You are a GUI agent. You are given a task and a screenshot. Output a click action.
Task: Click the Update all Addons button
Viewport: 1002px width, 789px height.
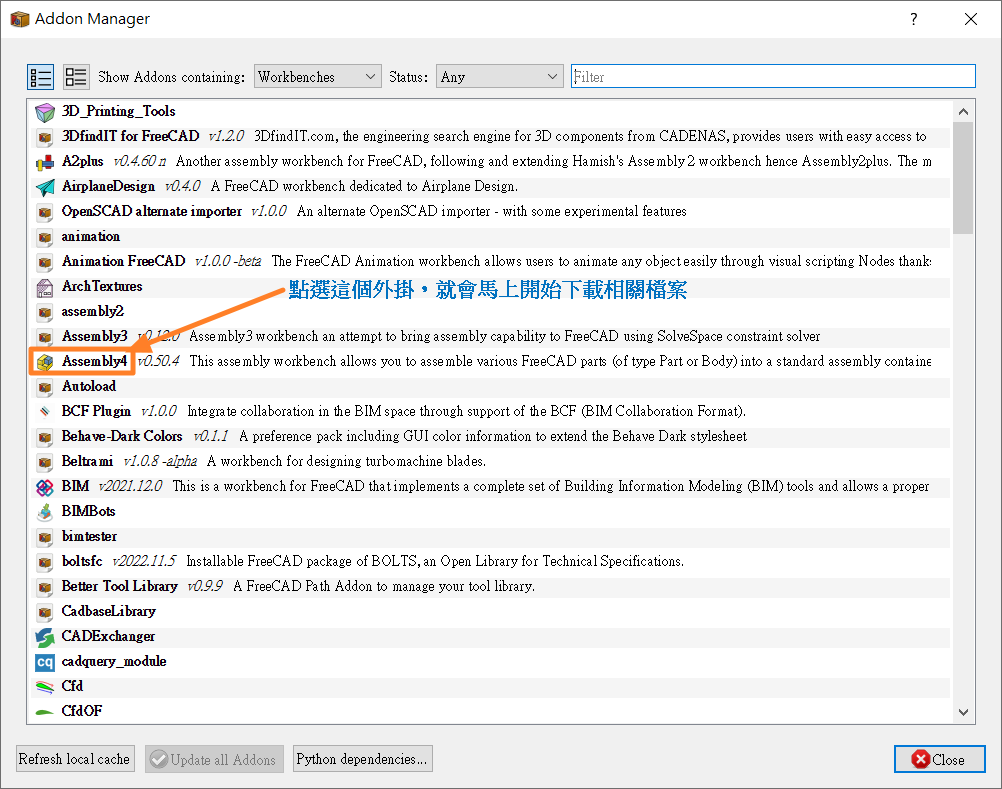coord(214,759)
